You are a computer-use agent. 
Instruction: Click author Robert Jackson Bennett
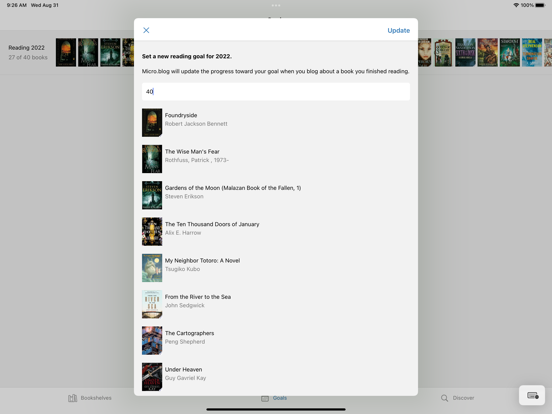196,124
